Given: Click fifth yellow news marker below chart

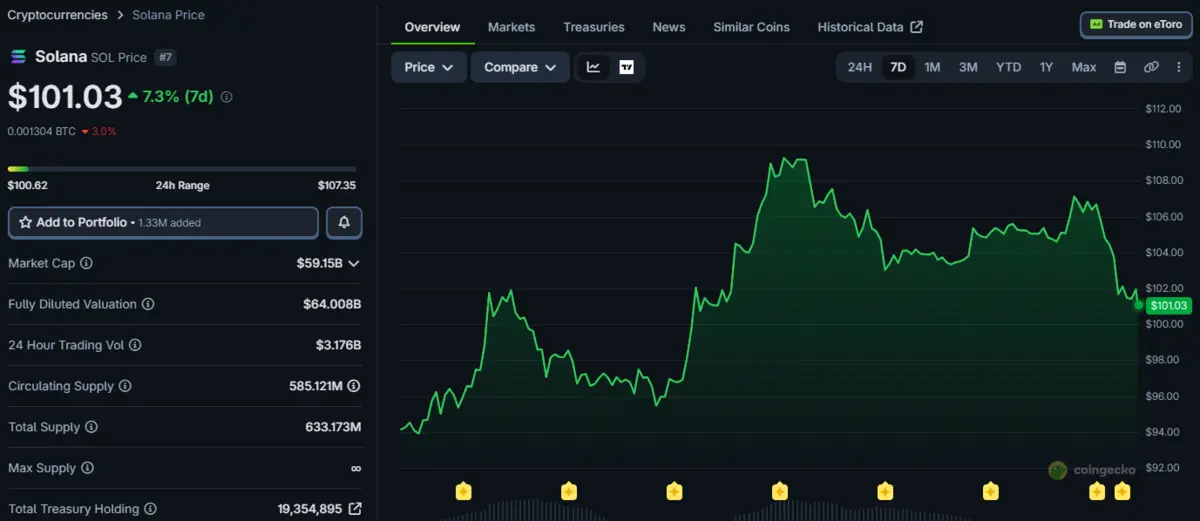Looking at the screenshot, I should 885,491.
